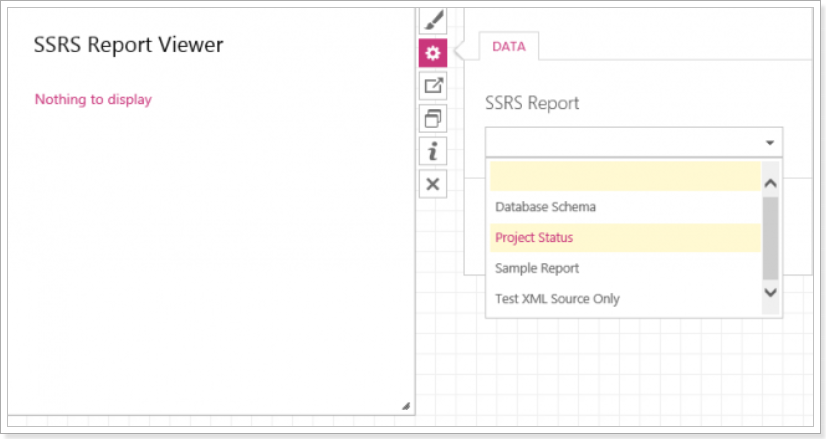Click the Nothing to display message
The image size is (826, 439).
click(x=93, y=100)
